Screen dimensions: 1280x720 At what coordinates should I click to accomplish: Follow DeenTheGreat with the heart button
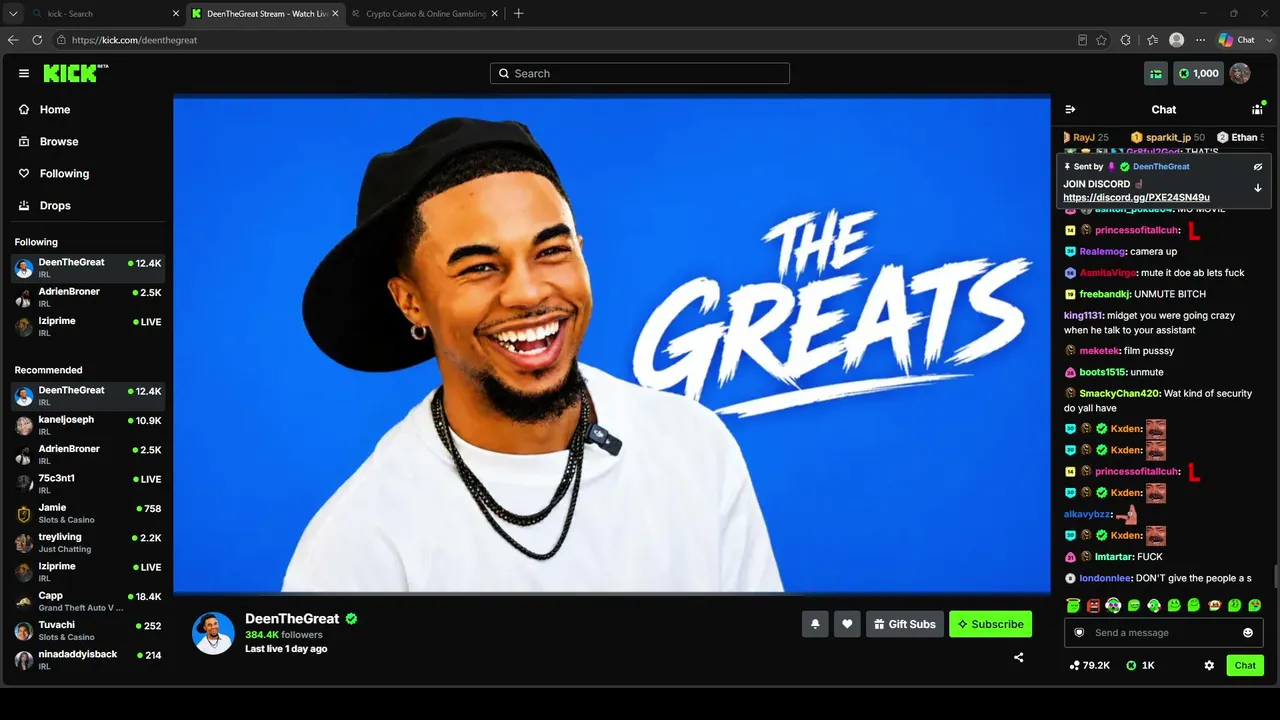pos(847,624)
